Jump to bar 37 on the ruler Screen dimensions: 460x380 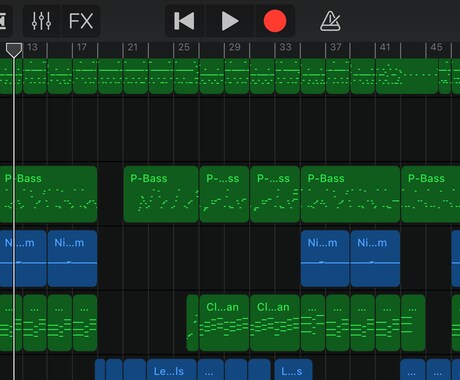[x=336, y=47]
